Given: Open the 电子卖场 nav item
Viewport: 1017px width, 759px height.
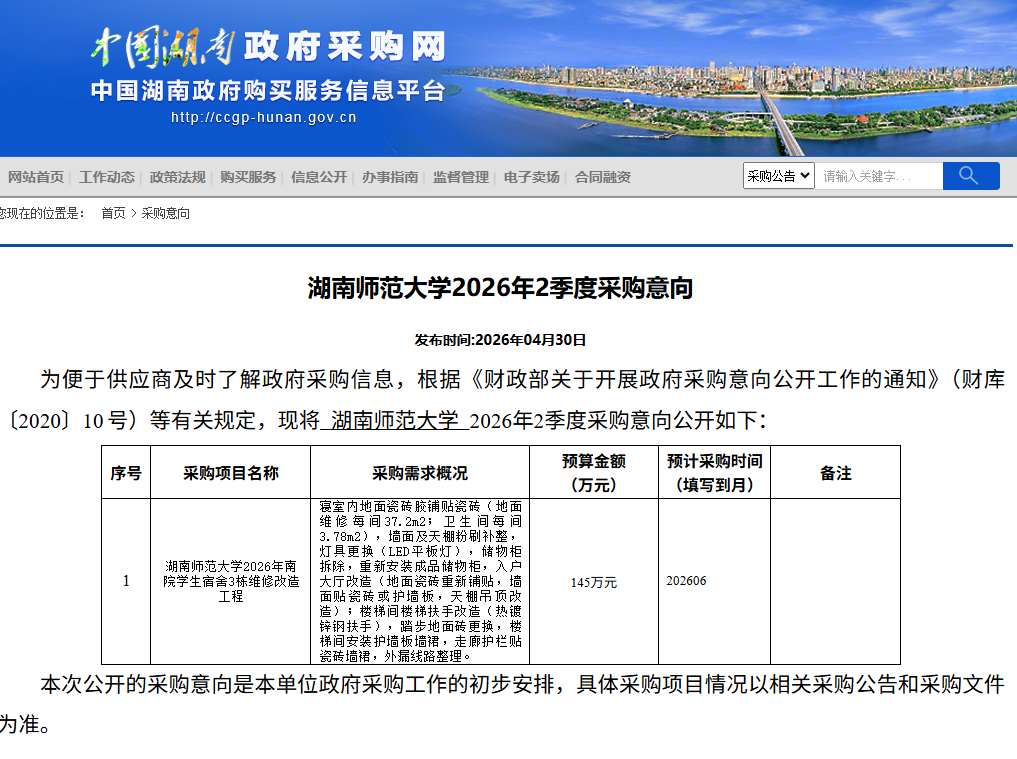Looking at the screenshot, I should pyautogui.click(x=531, y=177).
